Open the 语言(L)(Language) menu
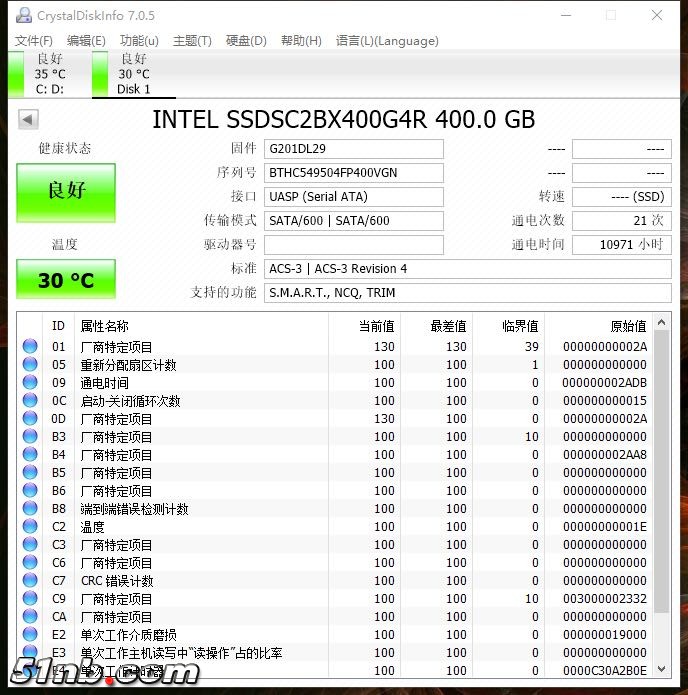 [387, 41]
